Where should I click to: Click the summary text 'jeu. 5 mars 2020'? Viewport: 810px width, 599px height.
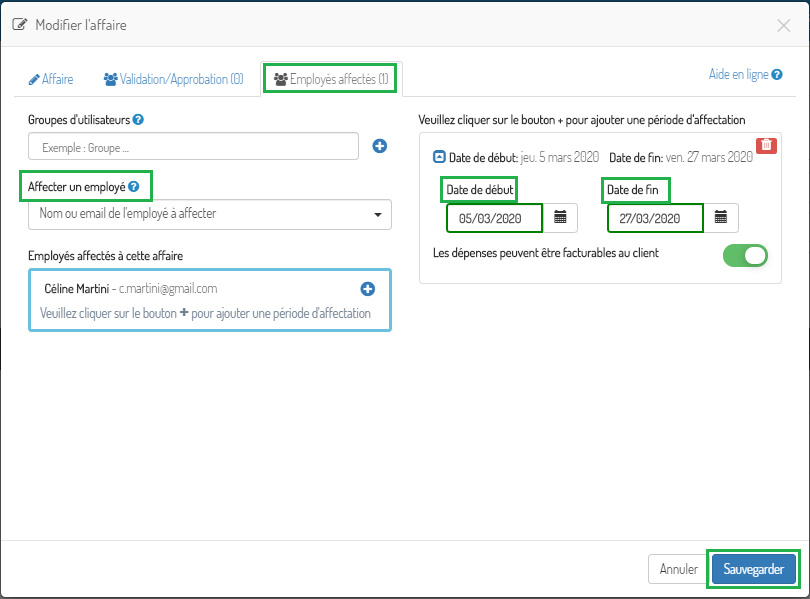(x=560, y=157)
